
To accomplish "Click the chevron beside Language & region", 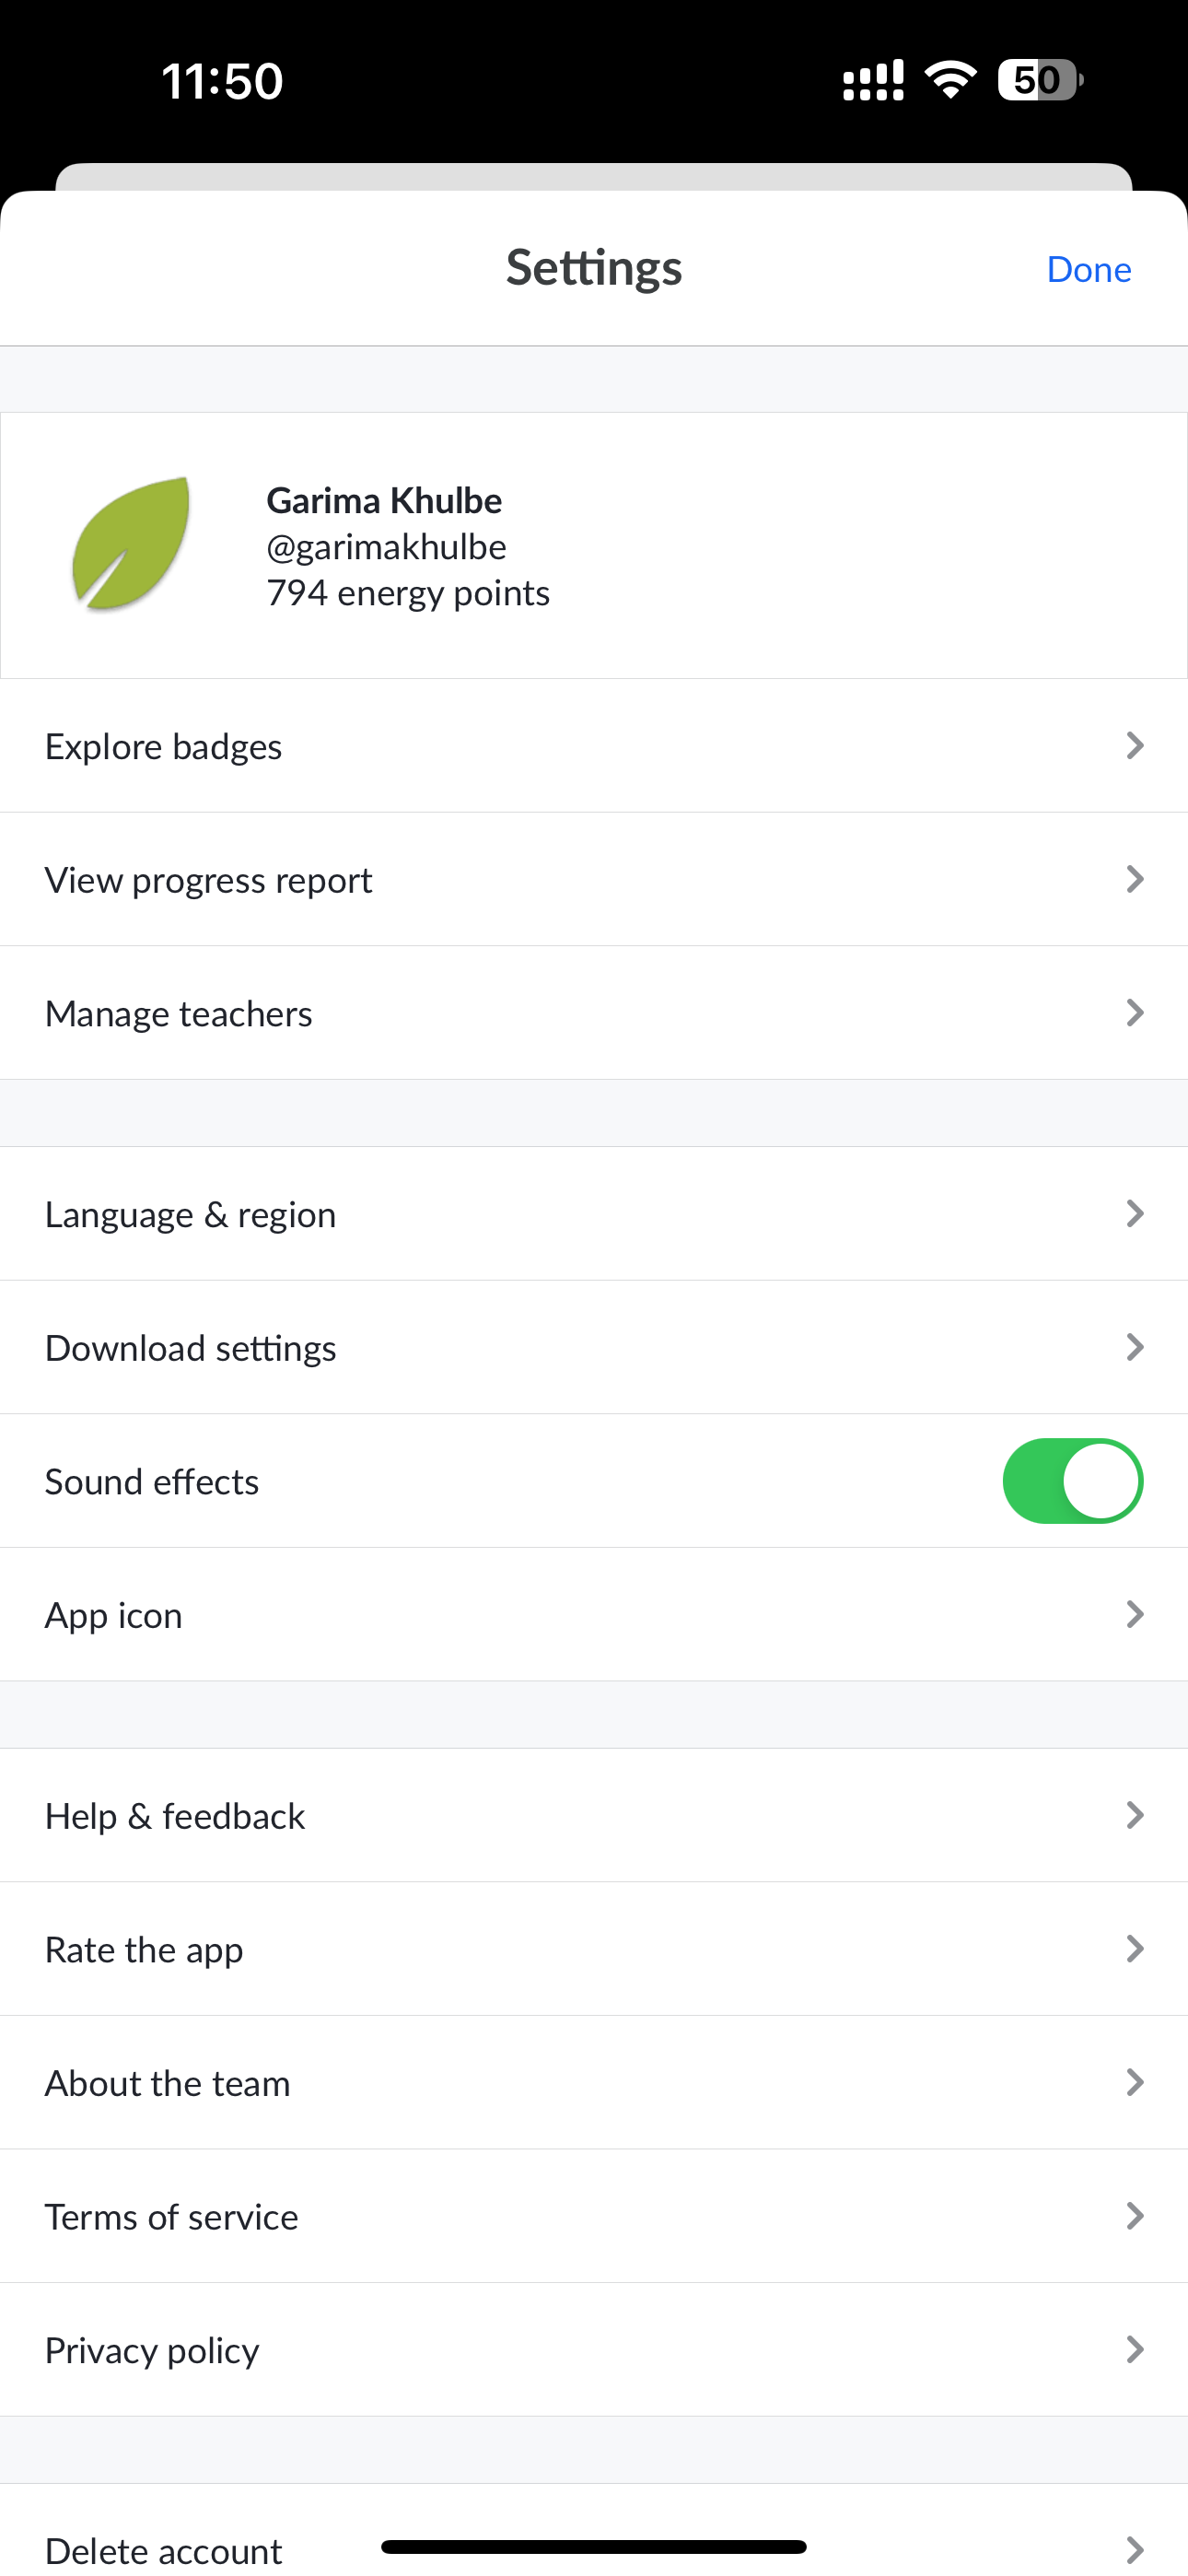I will tap(1134, 1214).
